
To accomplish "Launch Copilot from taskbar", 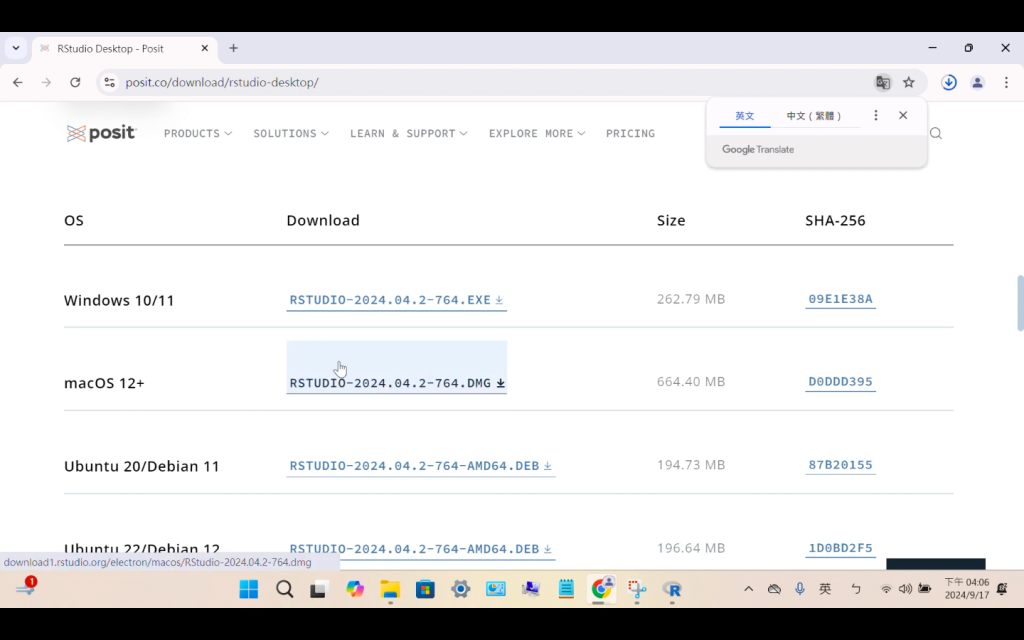I will click(x=355, y=589).
